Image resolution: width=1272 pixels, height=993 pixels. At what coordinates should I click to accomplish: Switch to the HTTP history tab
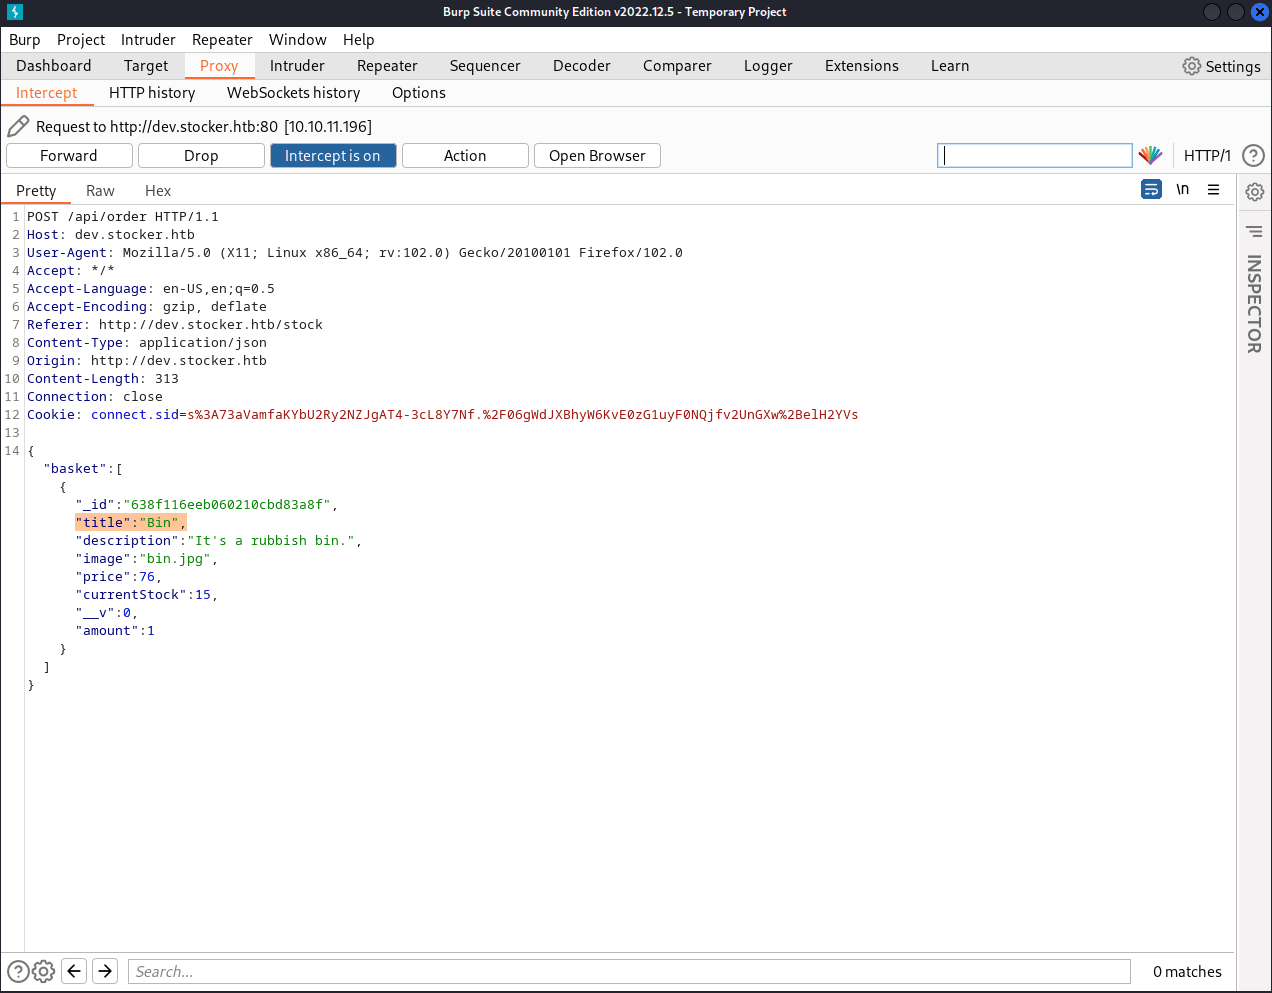point(152,93)
